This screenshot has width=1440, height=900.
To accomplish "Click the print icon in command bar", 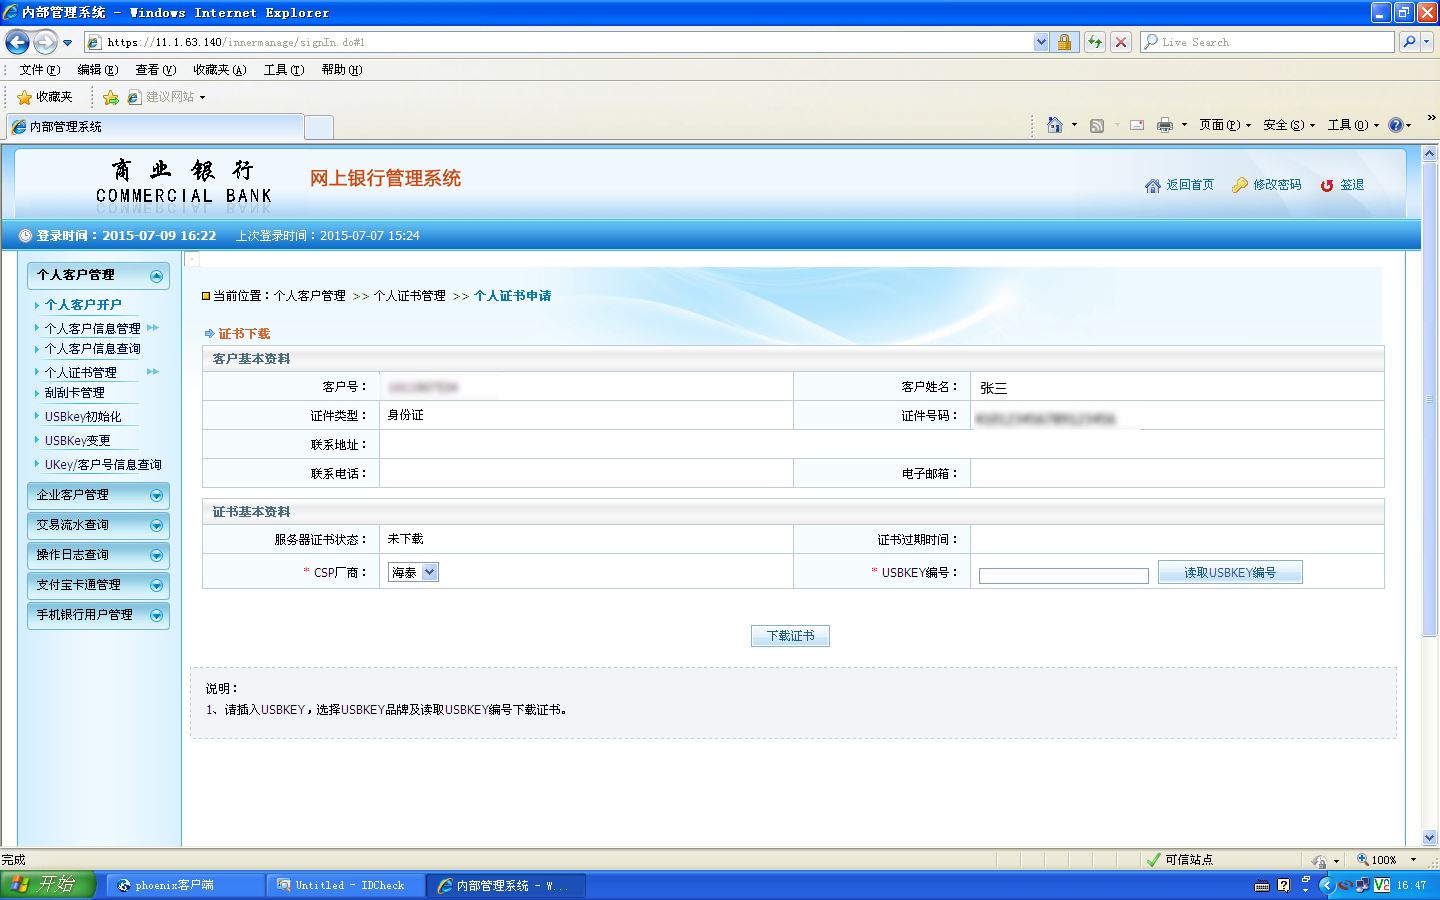I will [x=1164, y=125].
